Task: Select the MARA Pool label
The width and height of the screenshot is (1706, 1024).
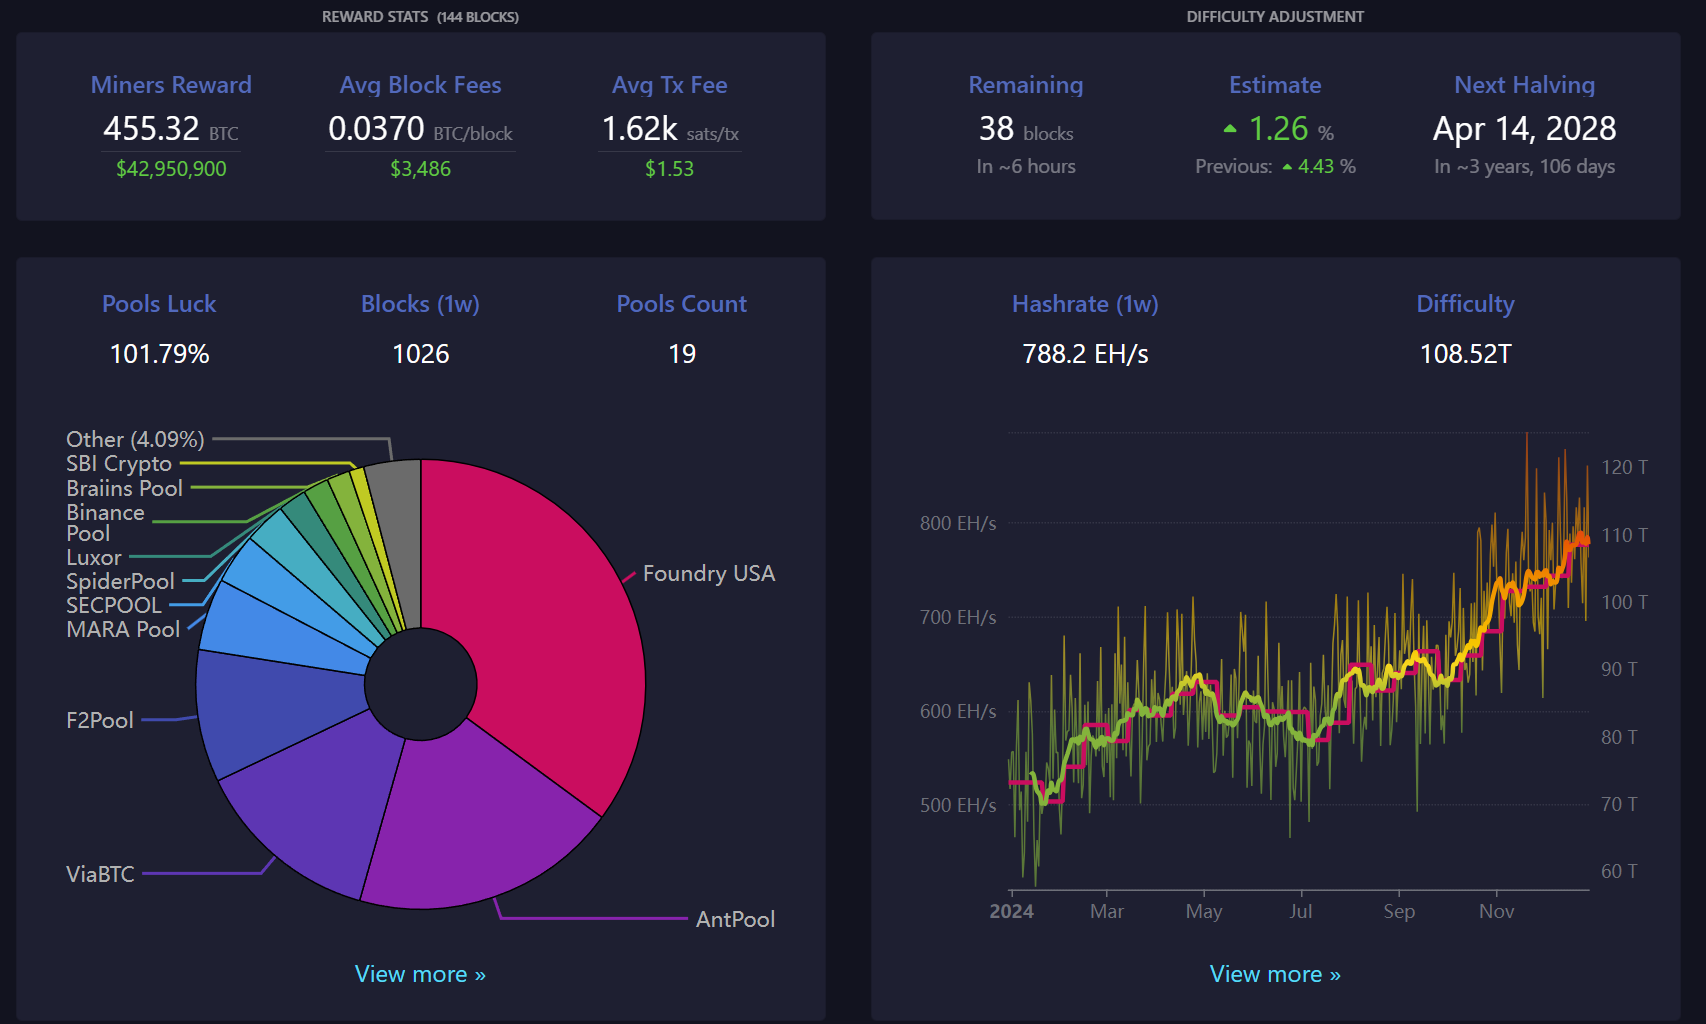Action: point(123,629)
